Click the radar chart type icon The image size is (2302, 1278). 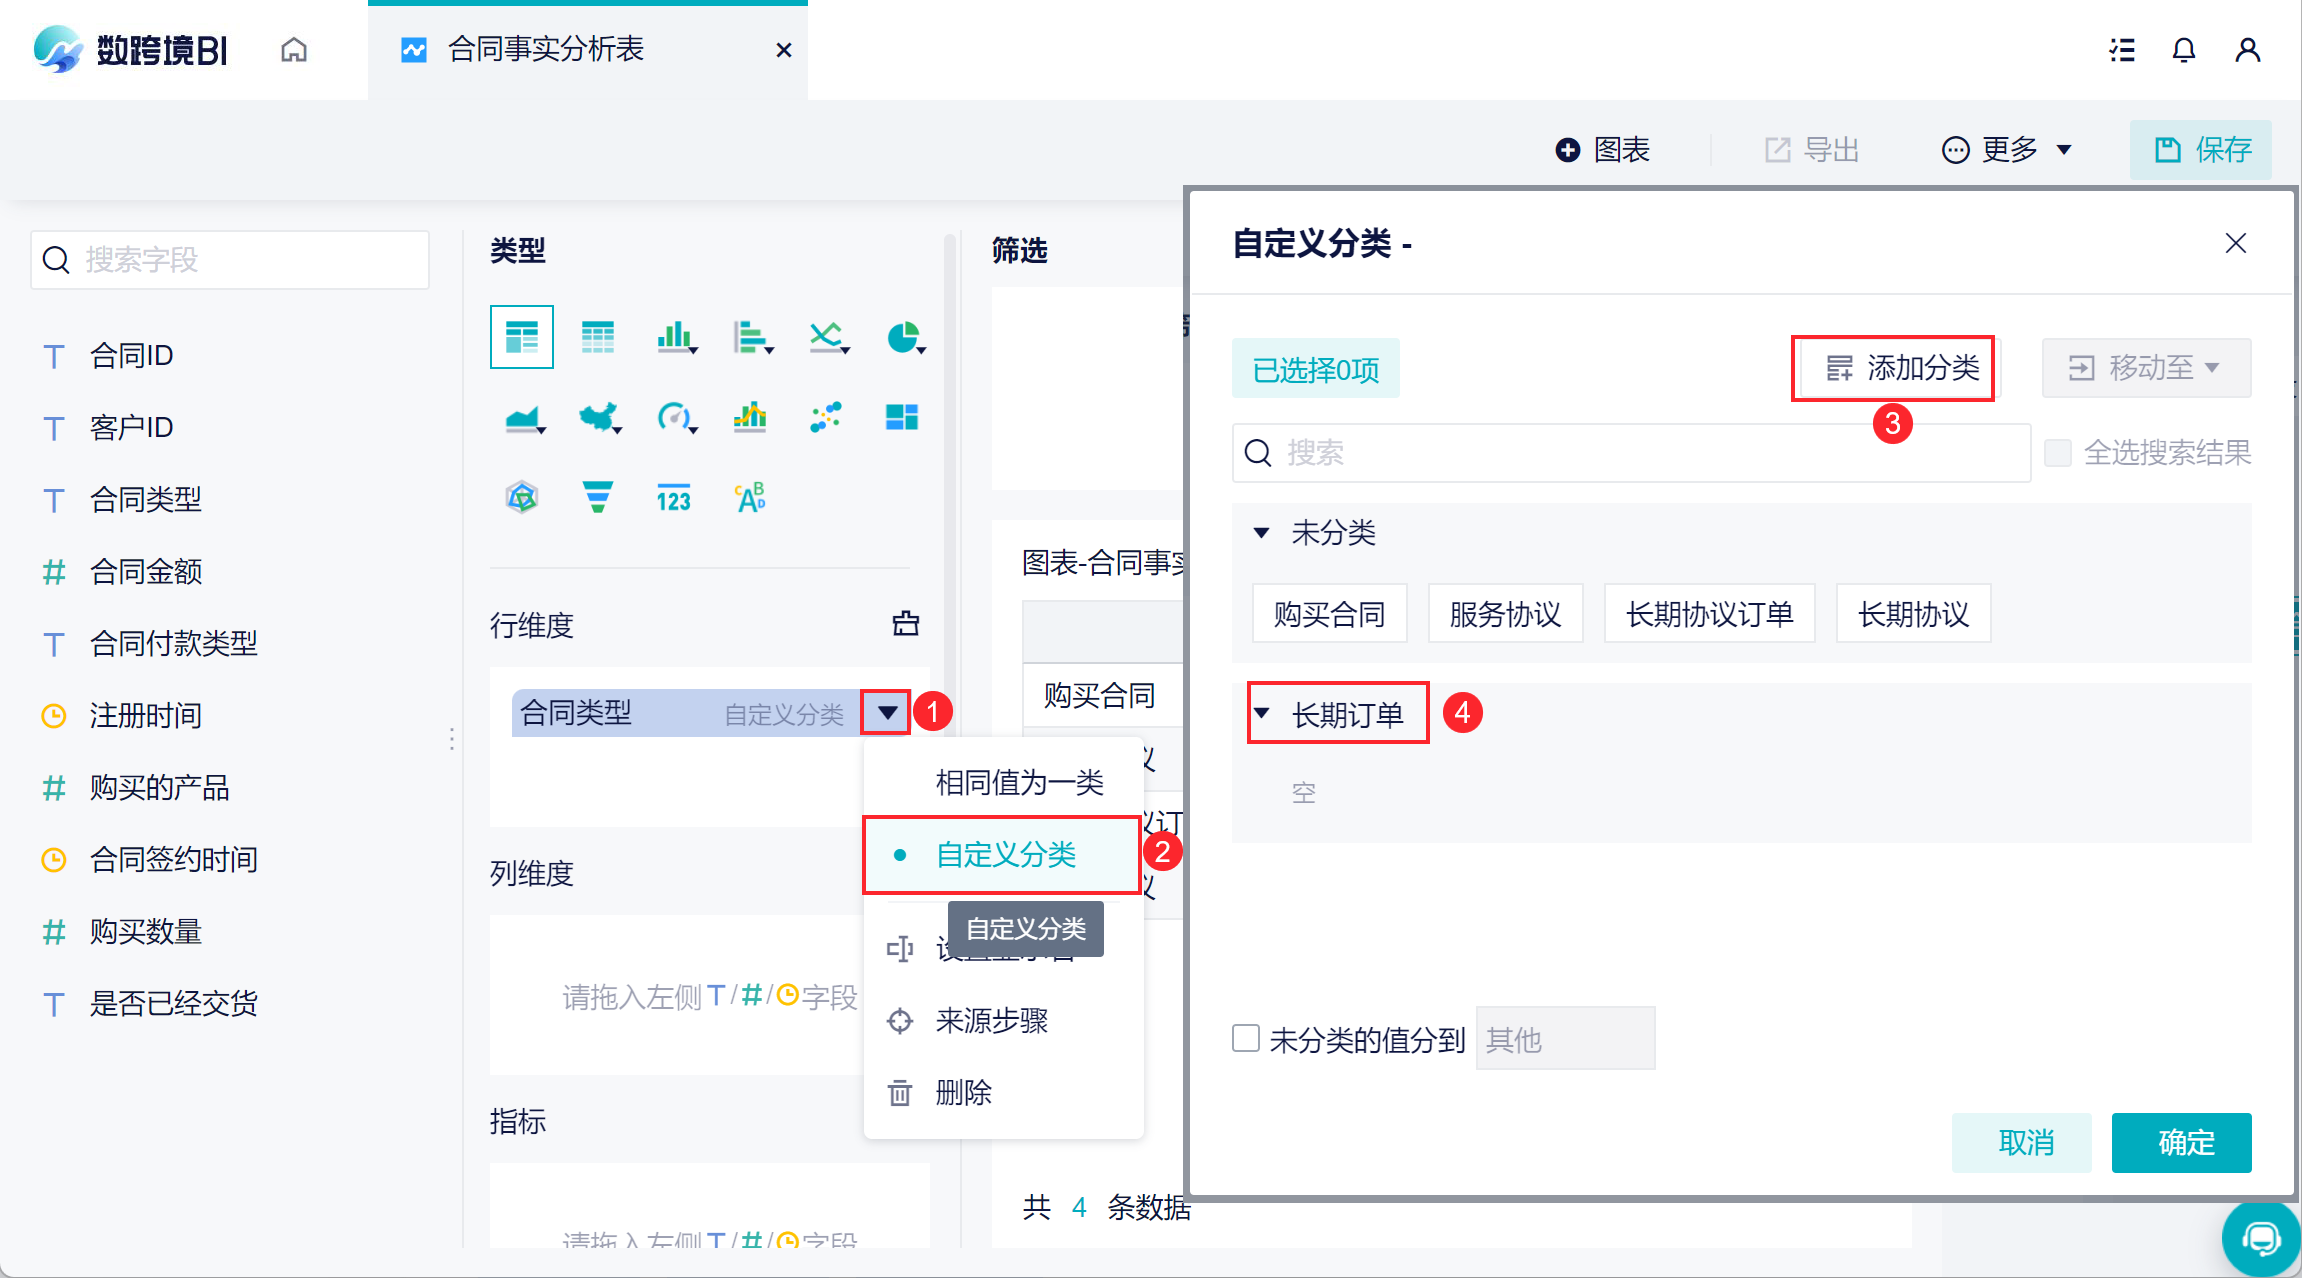pos(522,497)
